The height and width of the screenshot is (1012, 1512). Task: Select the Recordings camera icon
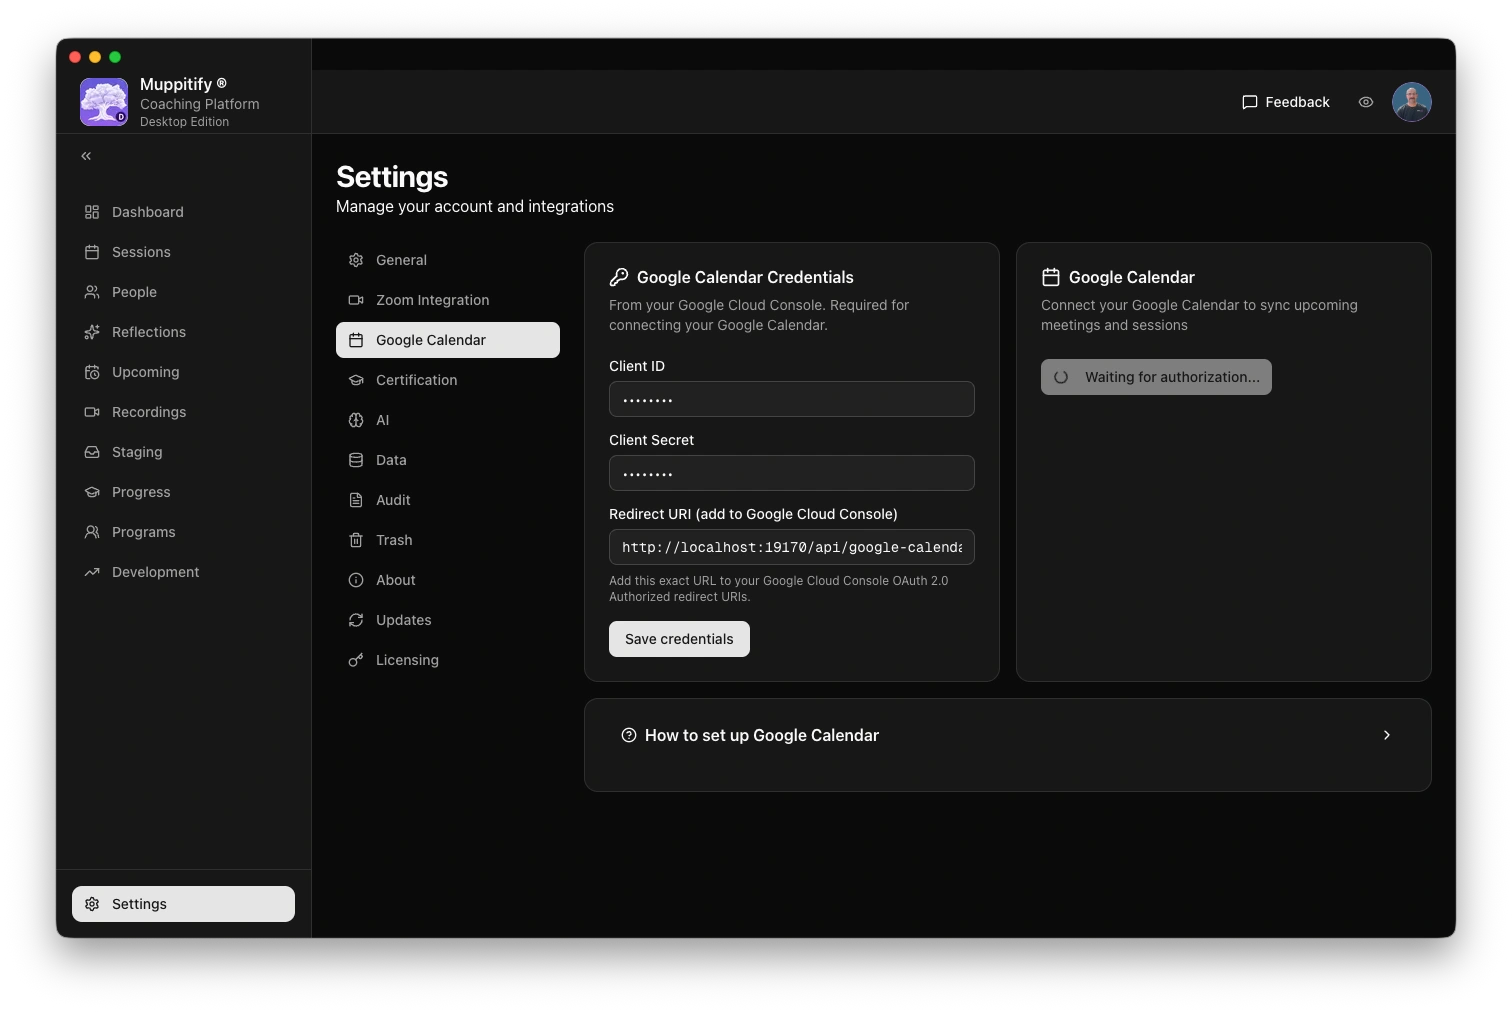pyautogui.click(x=92, y=412)
